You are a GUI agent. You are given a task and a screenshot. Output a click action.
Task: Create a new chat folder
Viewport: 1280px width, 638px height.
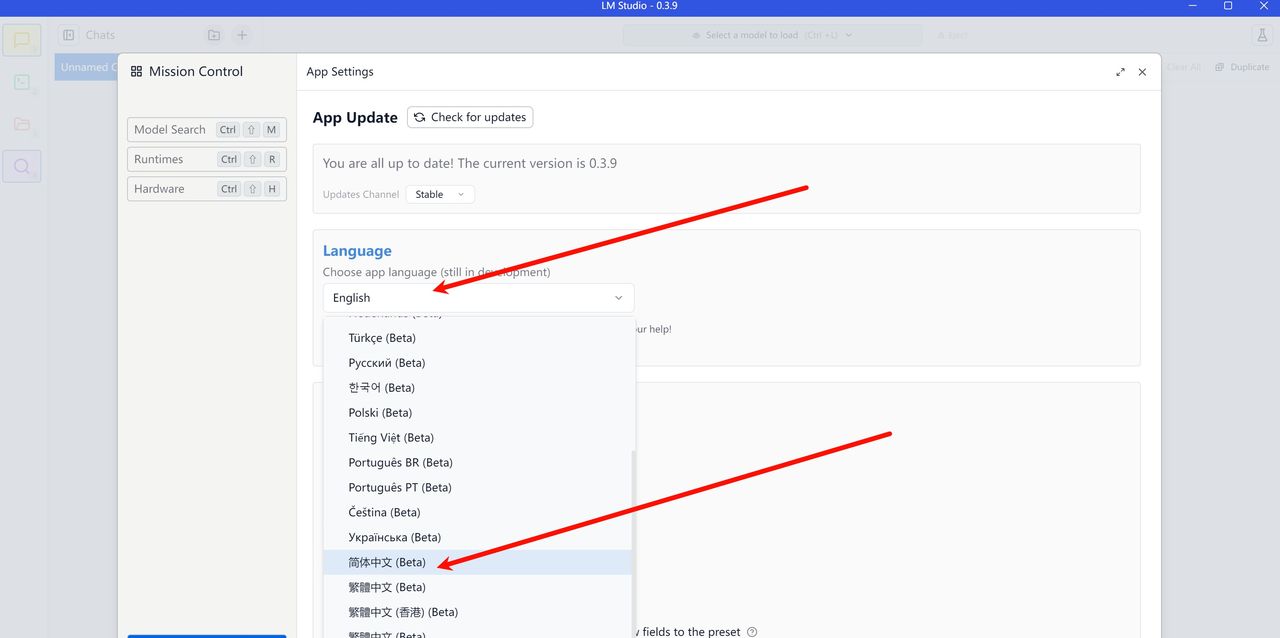tap(214, 35)
